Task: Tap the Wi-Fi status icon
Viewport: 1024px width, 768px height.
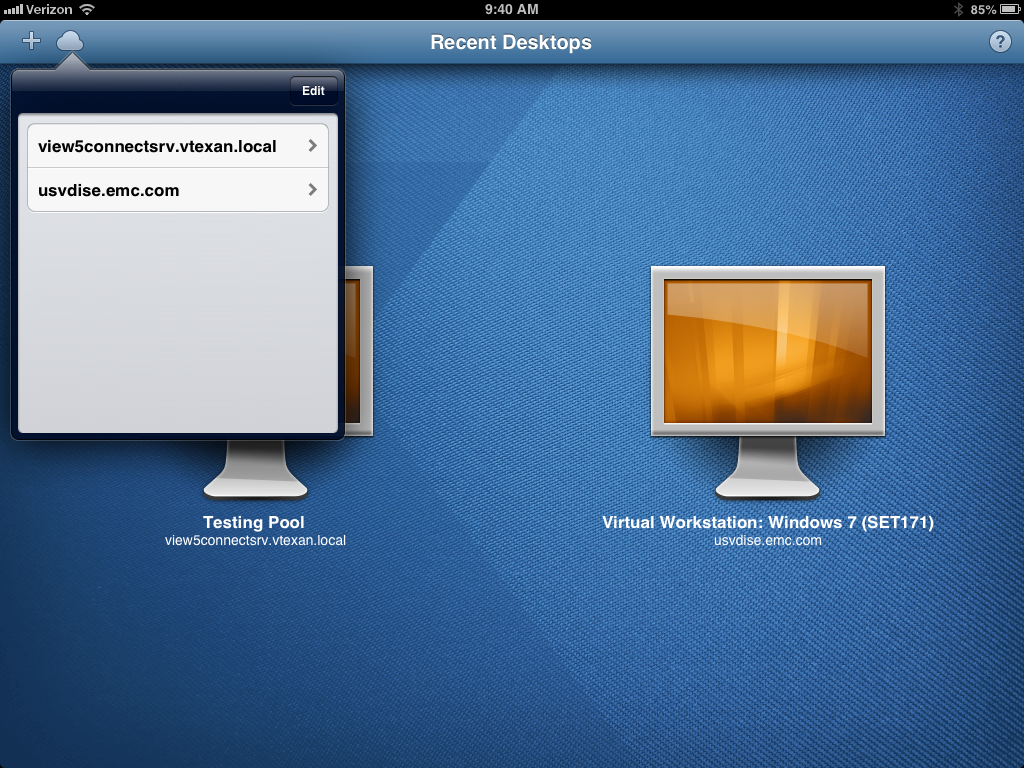Action: point(87,9)
